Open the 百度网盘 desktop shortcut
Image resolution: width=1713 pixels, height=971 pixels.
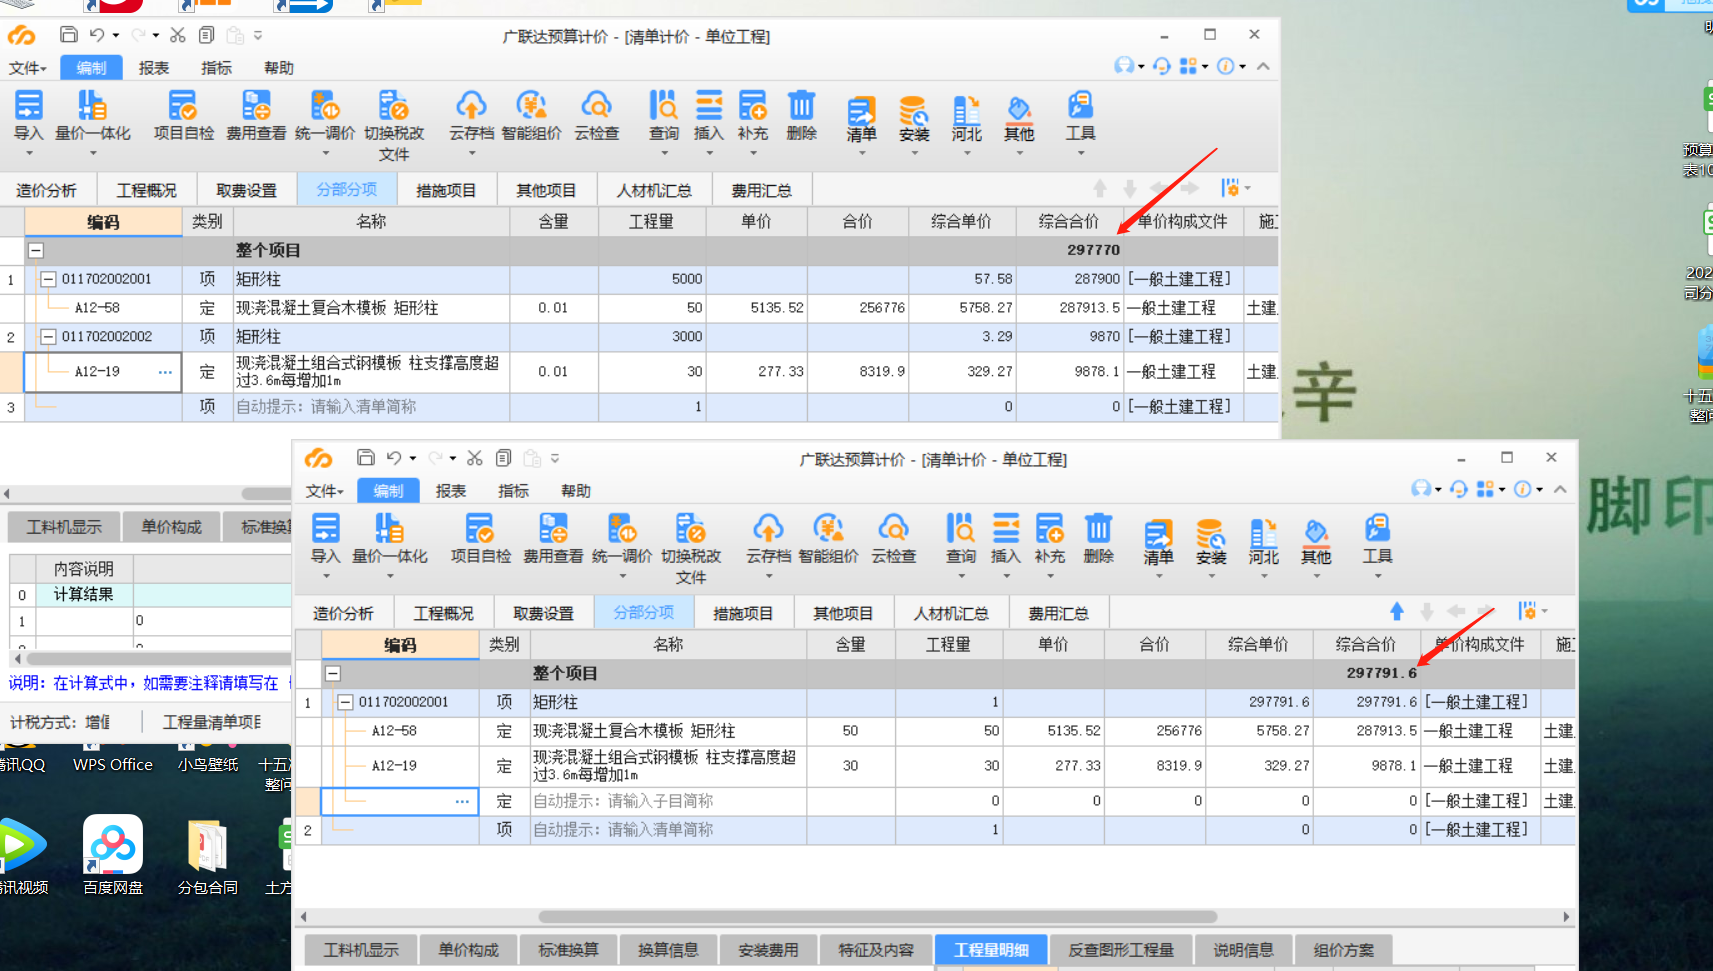point(112,855)
